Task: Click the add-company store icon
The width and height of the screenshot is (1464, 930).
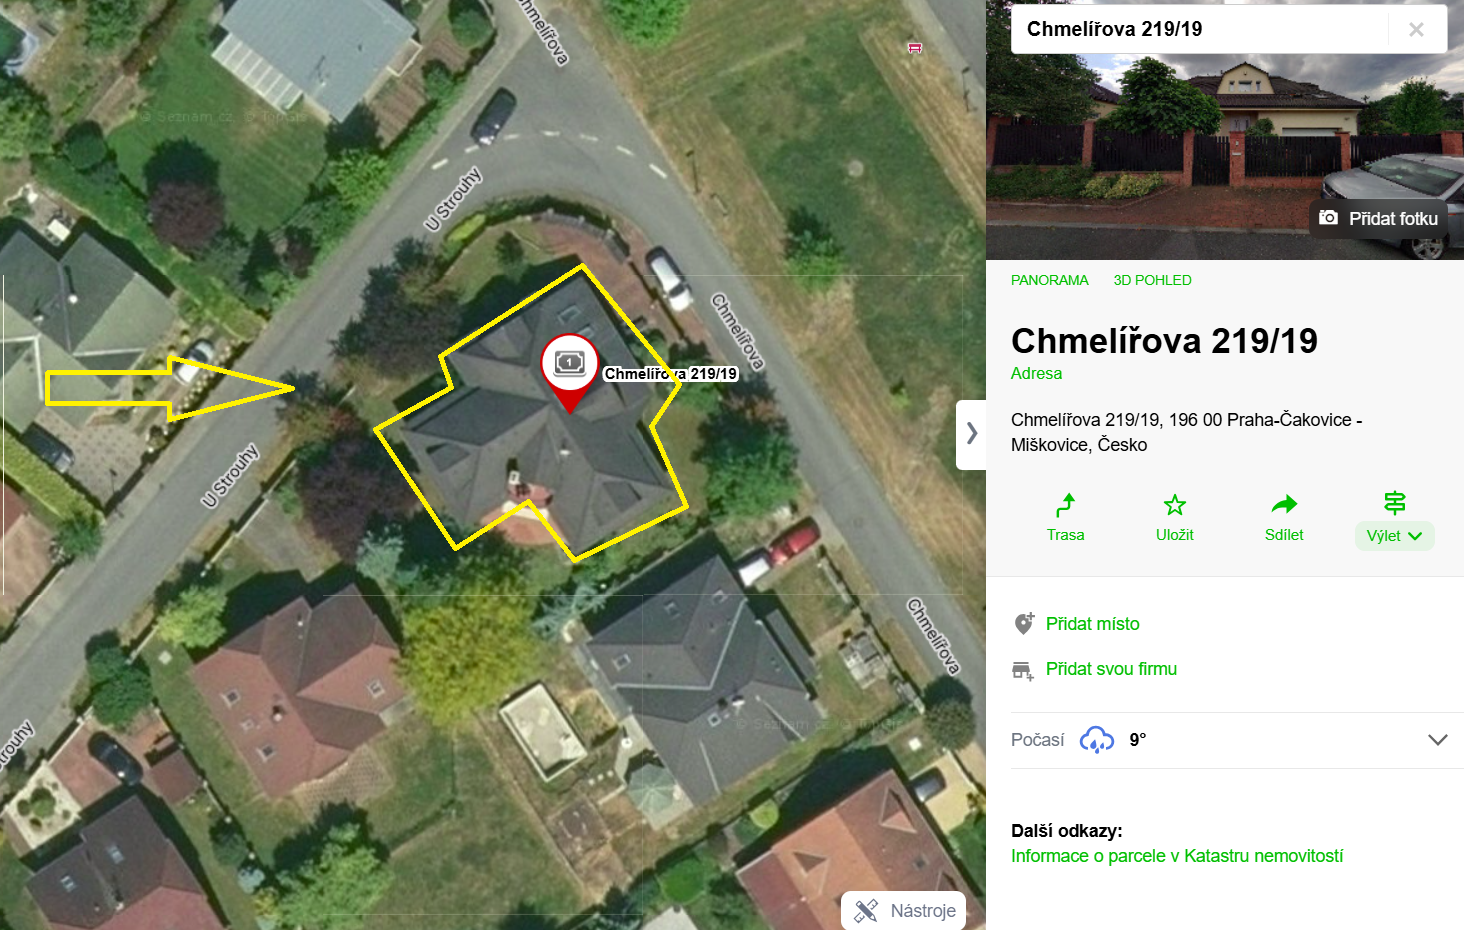Action: tap(1022, 670)
